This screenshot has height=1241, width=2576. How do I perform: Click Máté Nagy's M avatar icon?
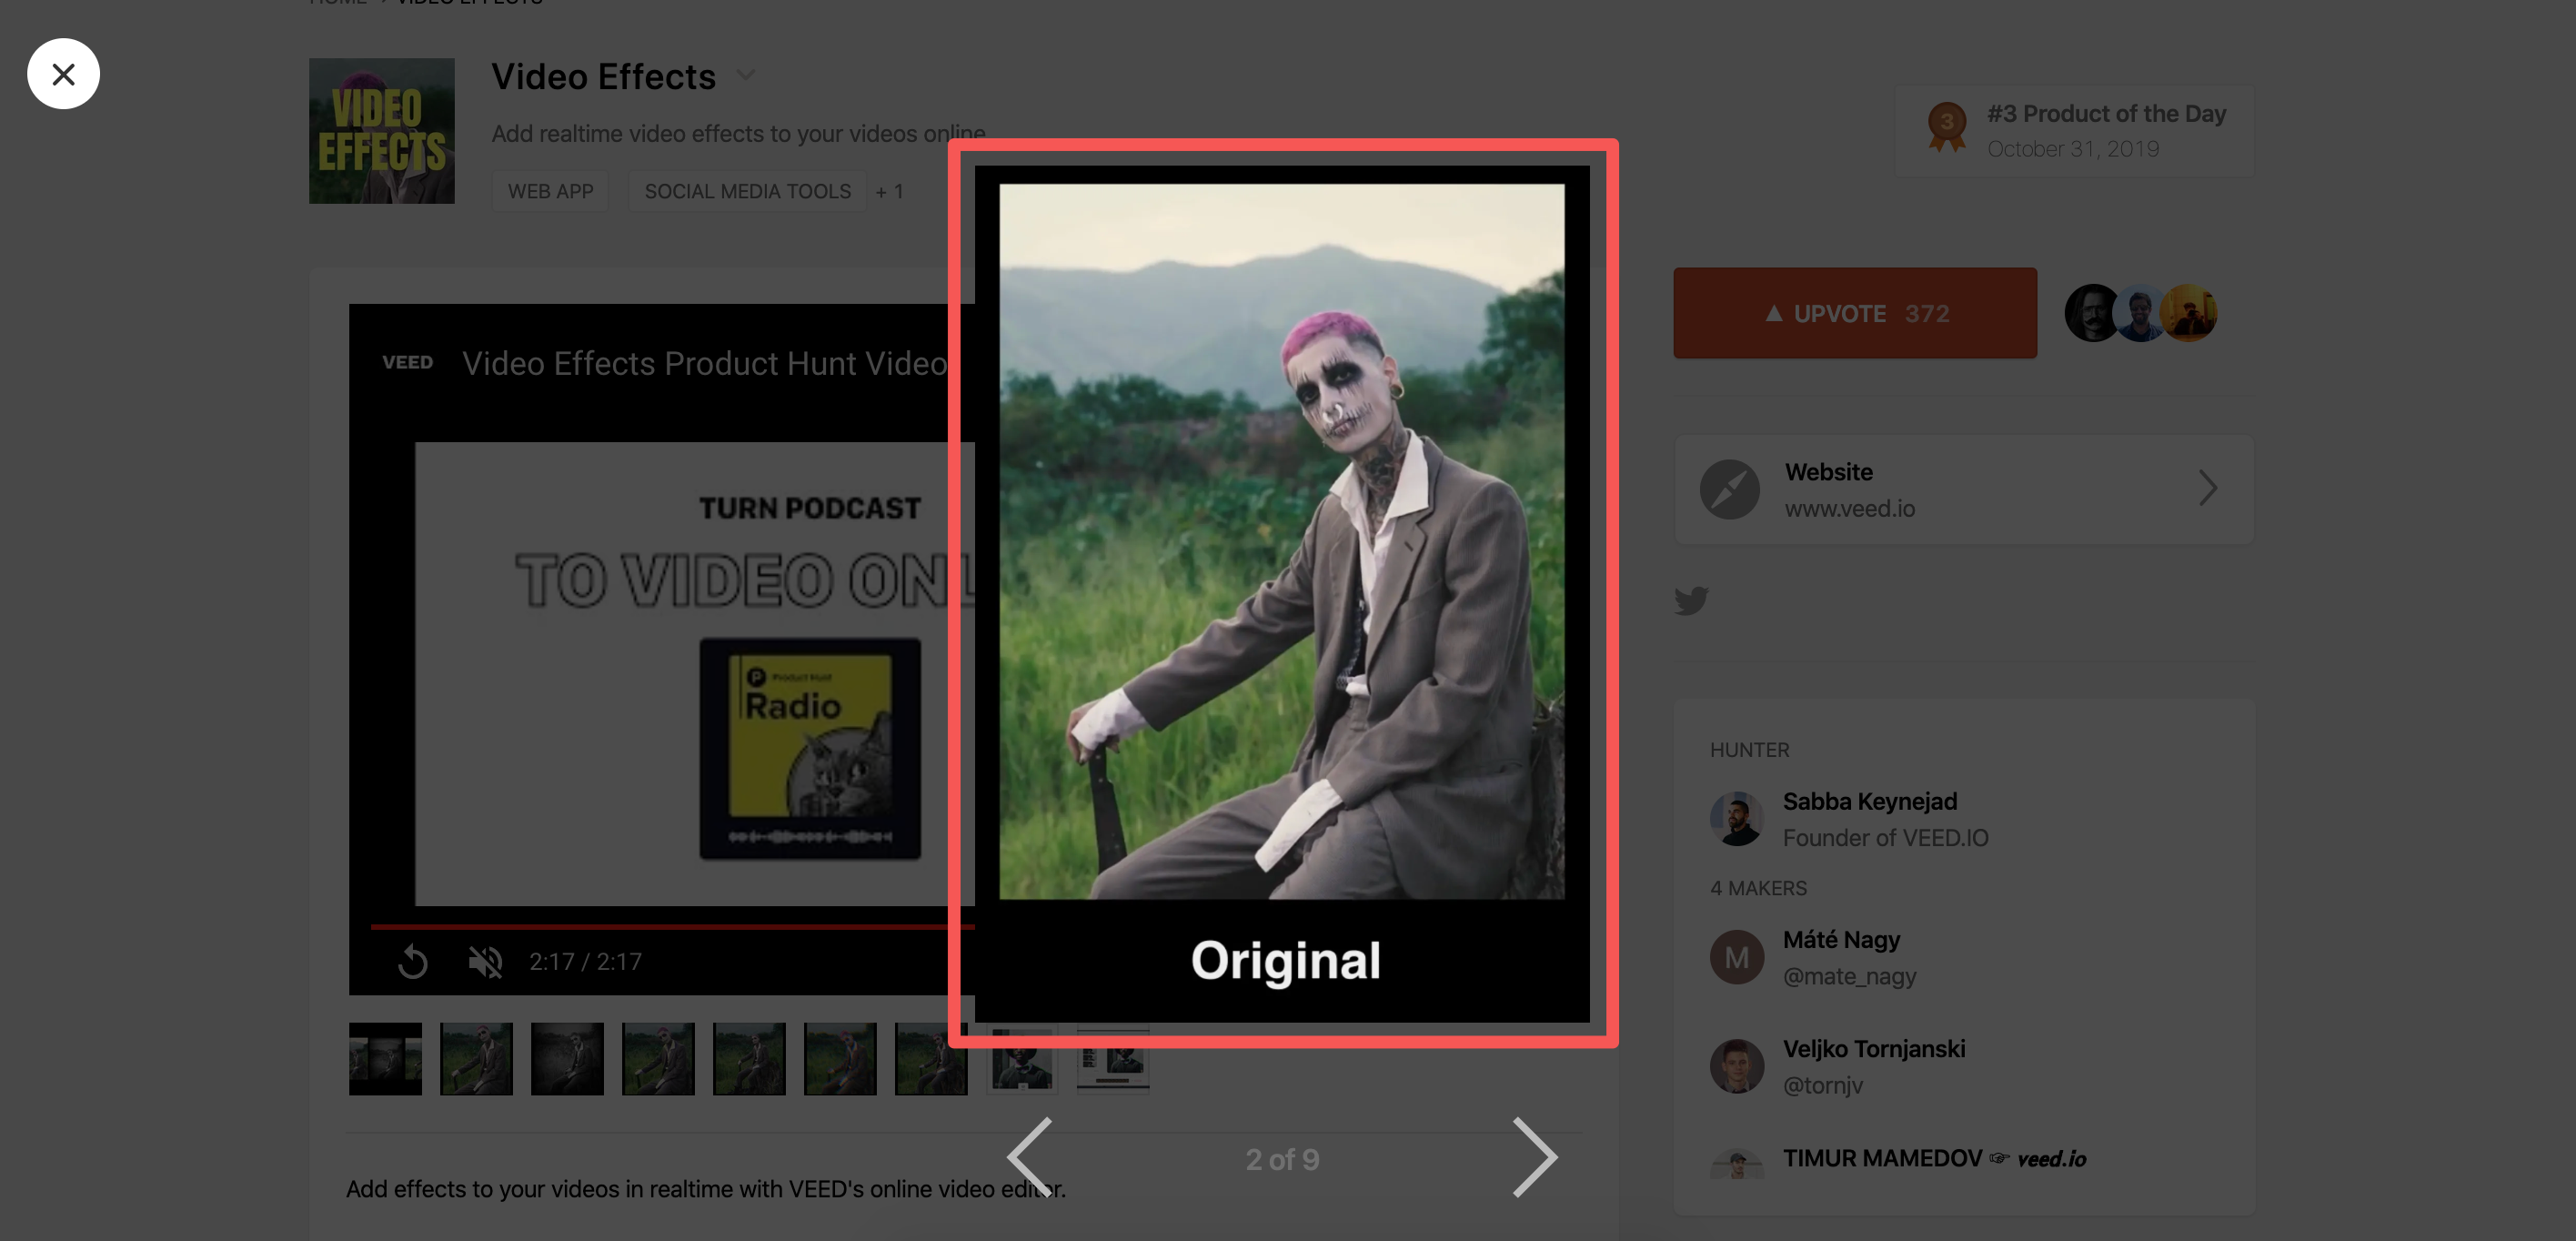click(1736, 957)
